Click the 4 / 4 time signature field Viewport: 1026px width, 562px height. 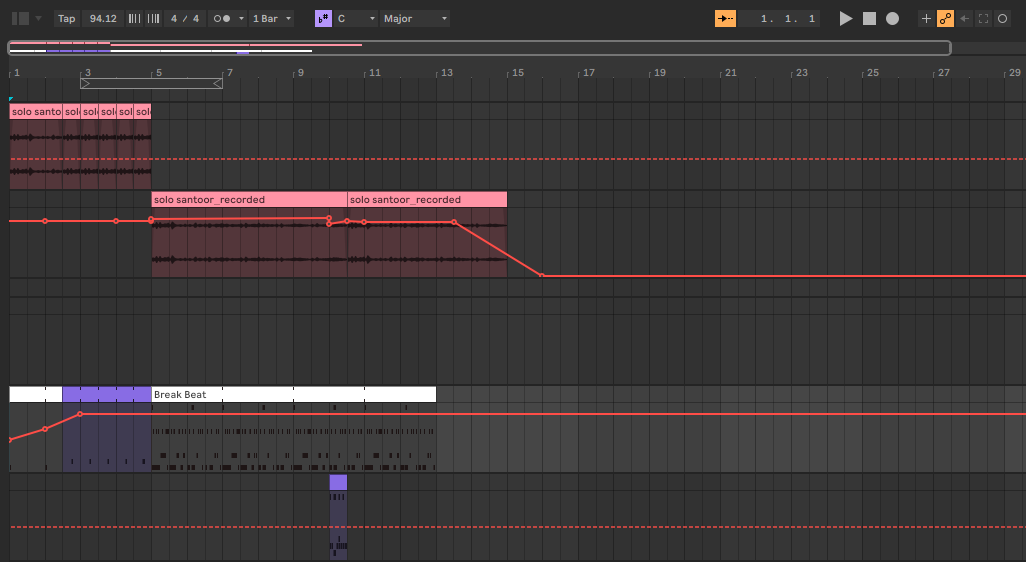184,18
